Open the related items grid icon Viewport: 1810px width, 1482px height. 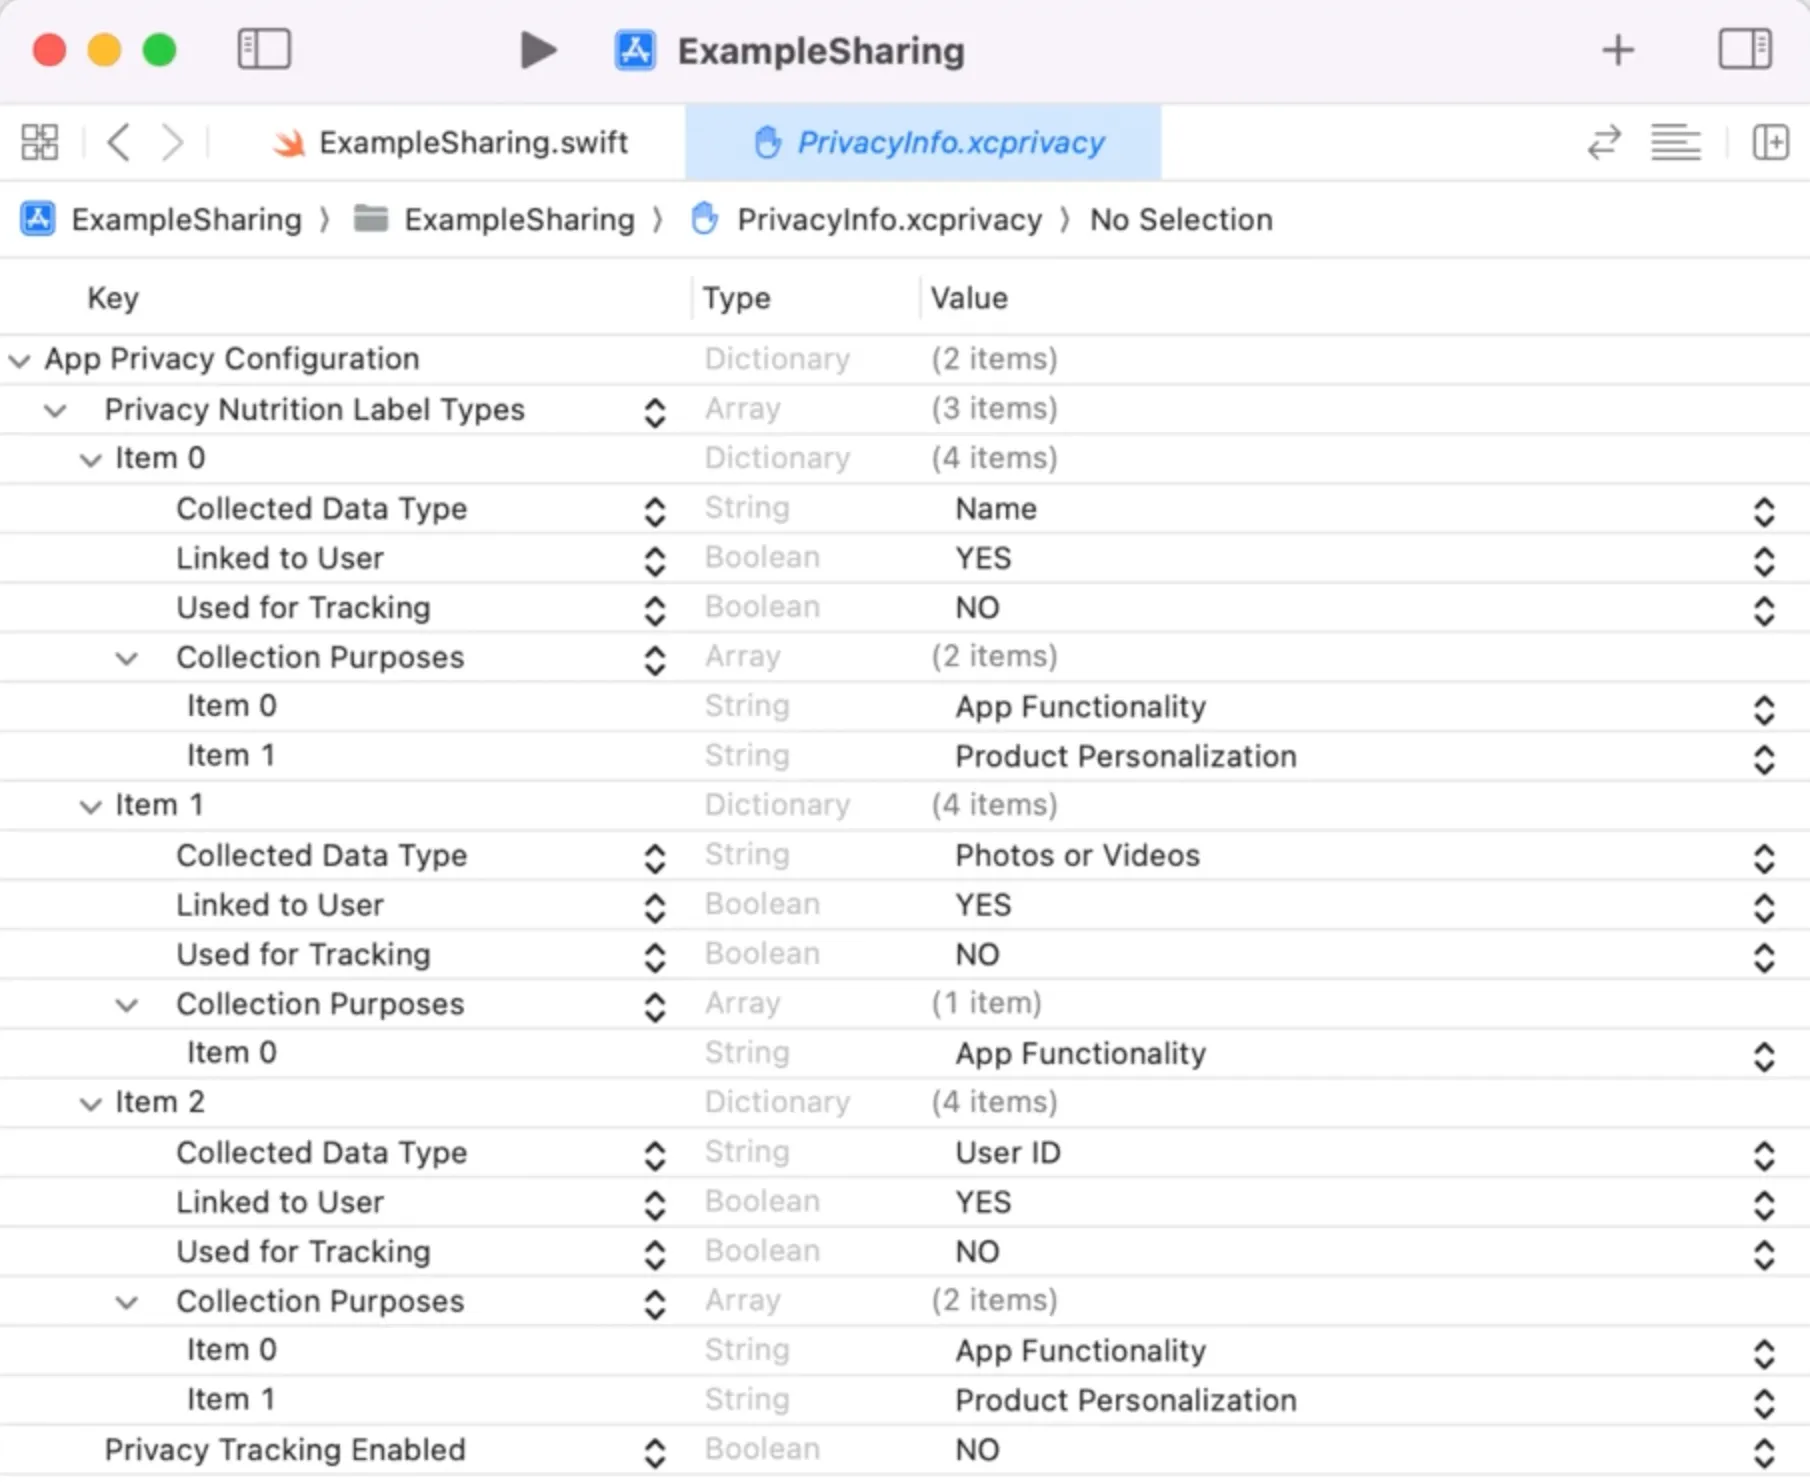tap(40, 142)
